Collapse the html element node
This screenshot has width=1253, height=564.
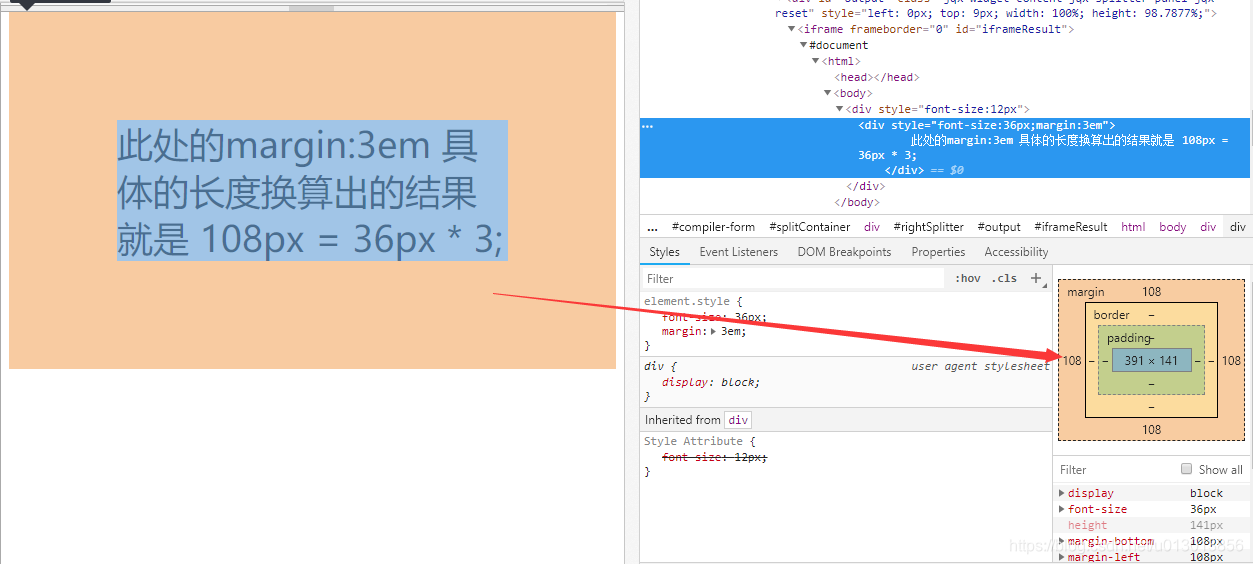[816, 61]
